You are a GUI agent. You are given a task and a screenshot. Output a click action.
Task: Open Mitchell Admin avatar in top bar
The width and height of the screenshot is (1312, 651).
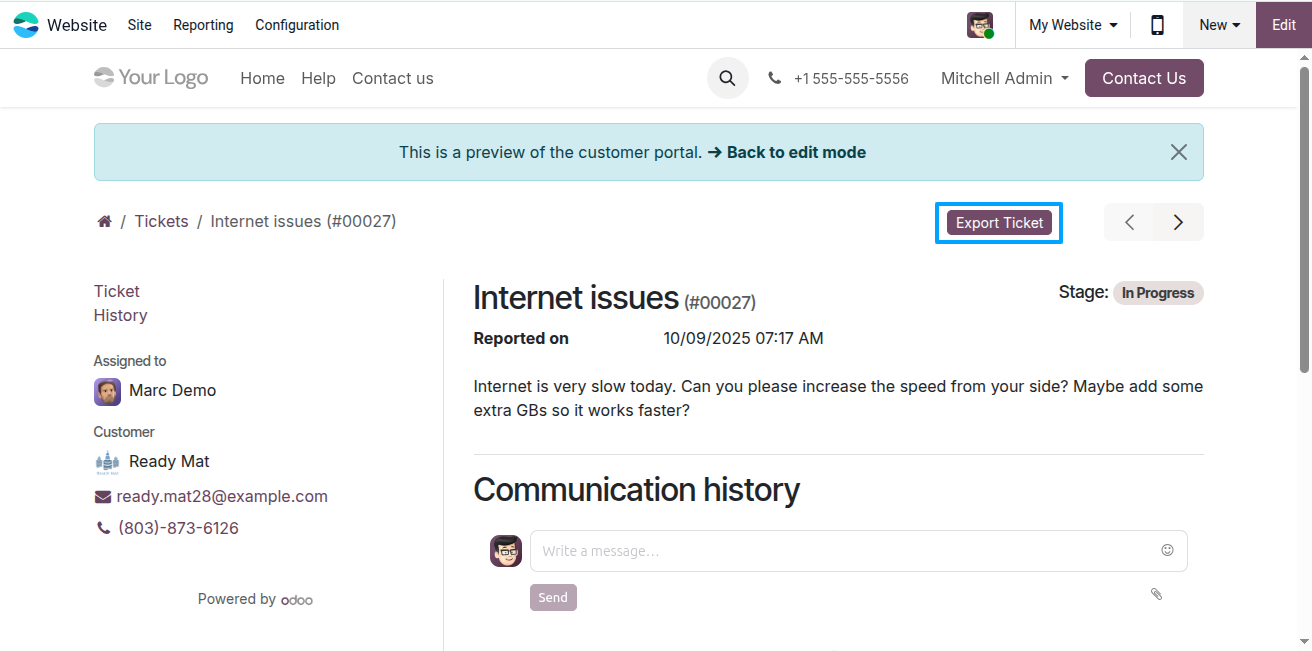tap(980, 25)
